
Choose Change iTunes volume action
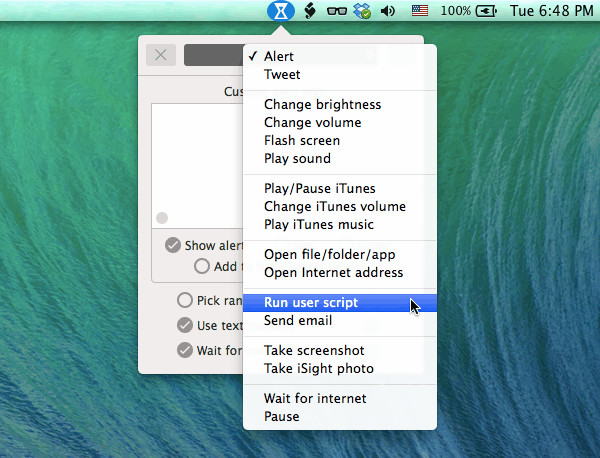pyautogui.click(x=340, y=206)
